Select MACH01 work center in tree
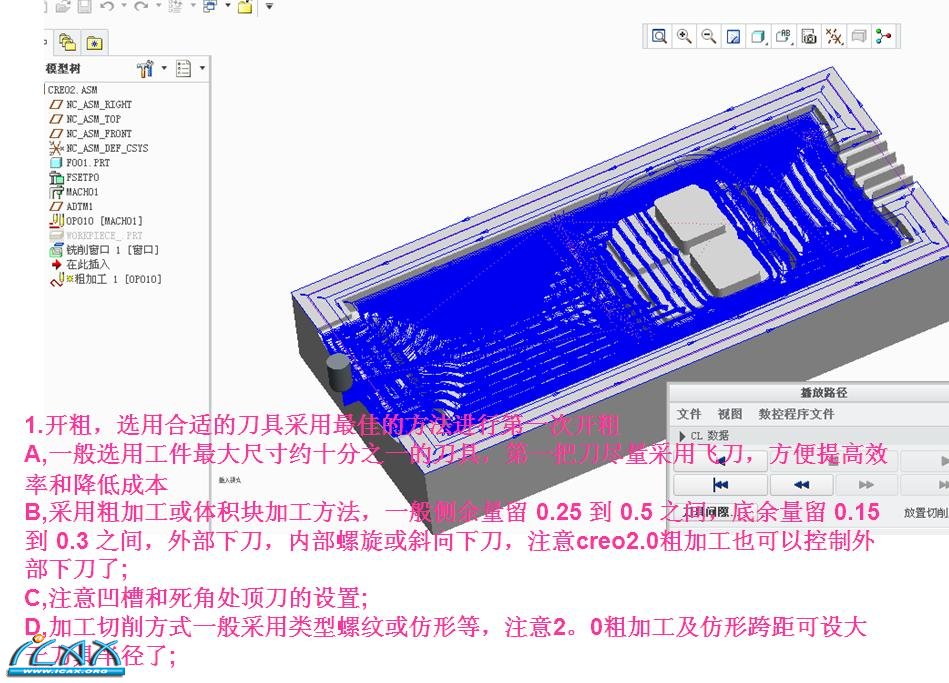949x683 pixels. tap(74, 192)
